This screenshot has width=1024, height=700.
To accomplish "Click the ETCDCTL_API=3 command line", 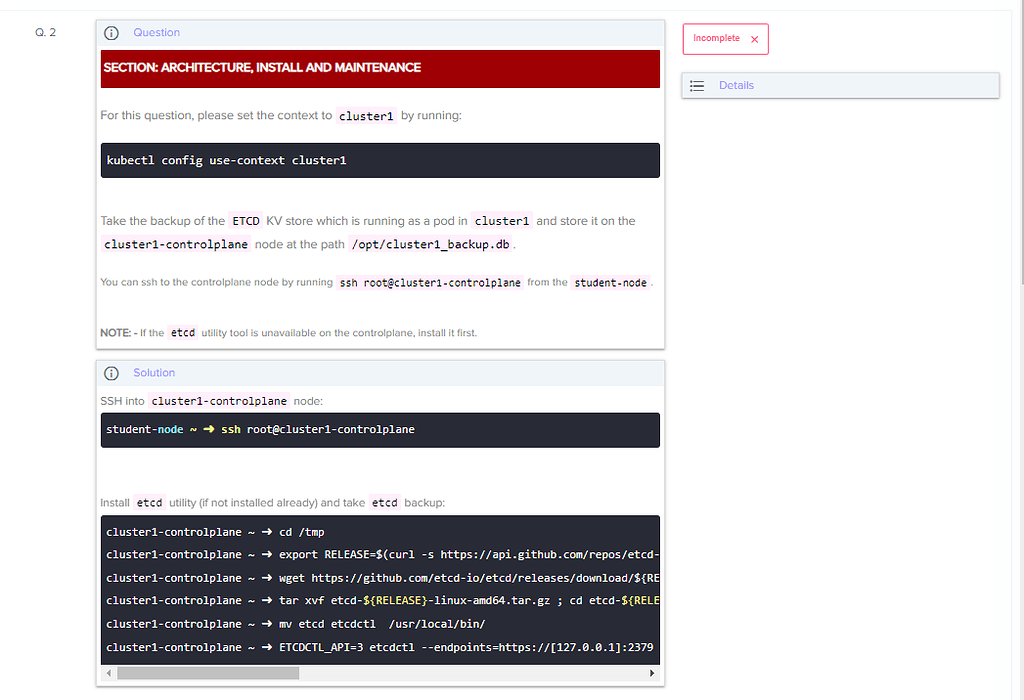I will click(380, 647).
